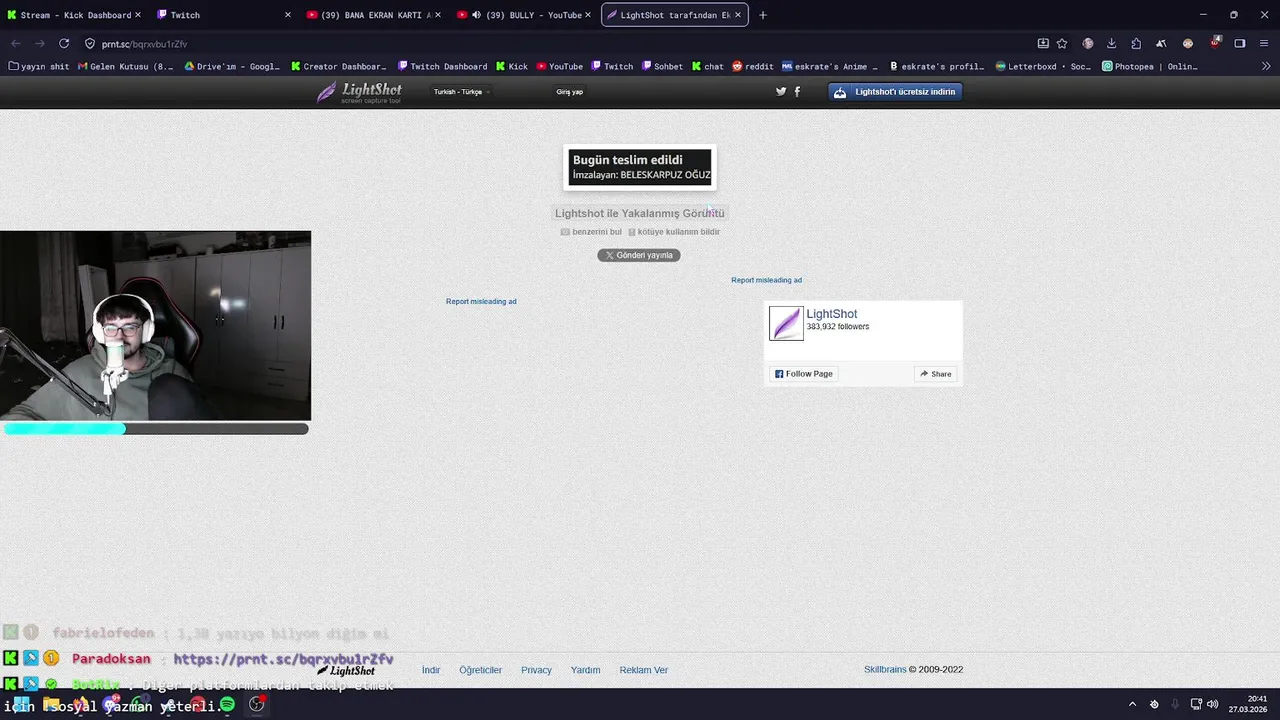Click the install-app icon in address bar
The width and height of the screenshot is (1280, 720).
tap(1043, 44)
